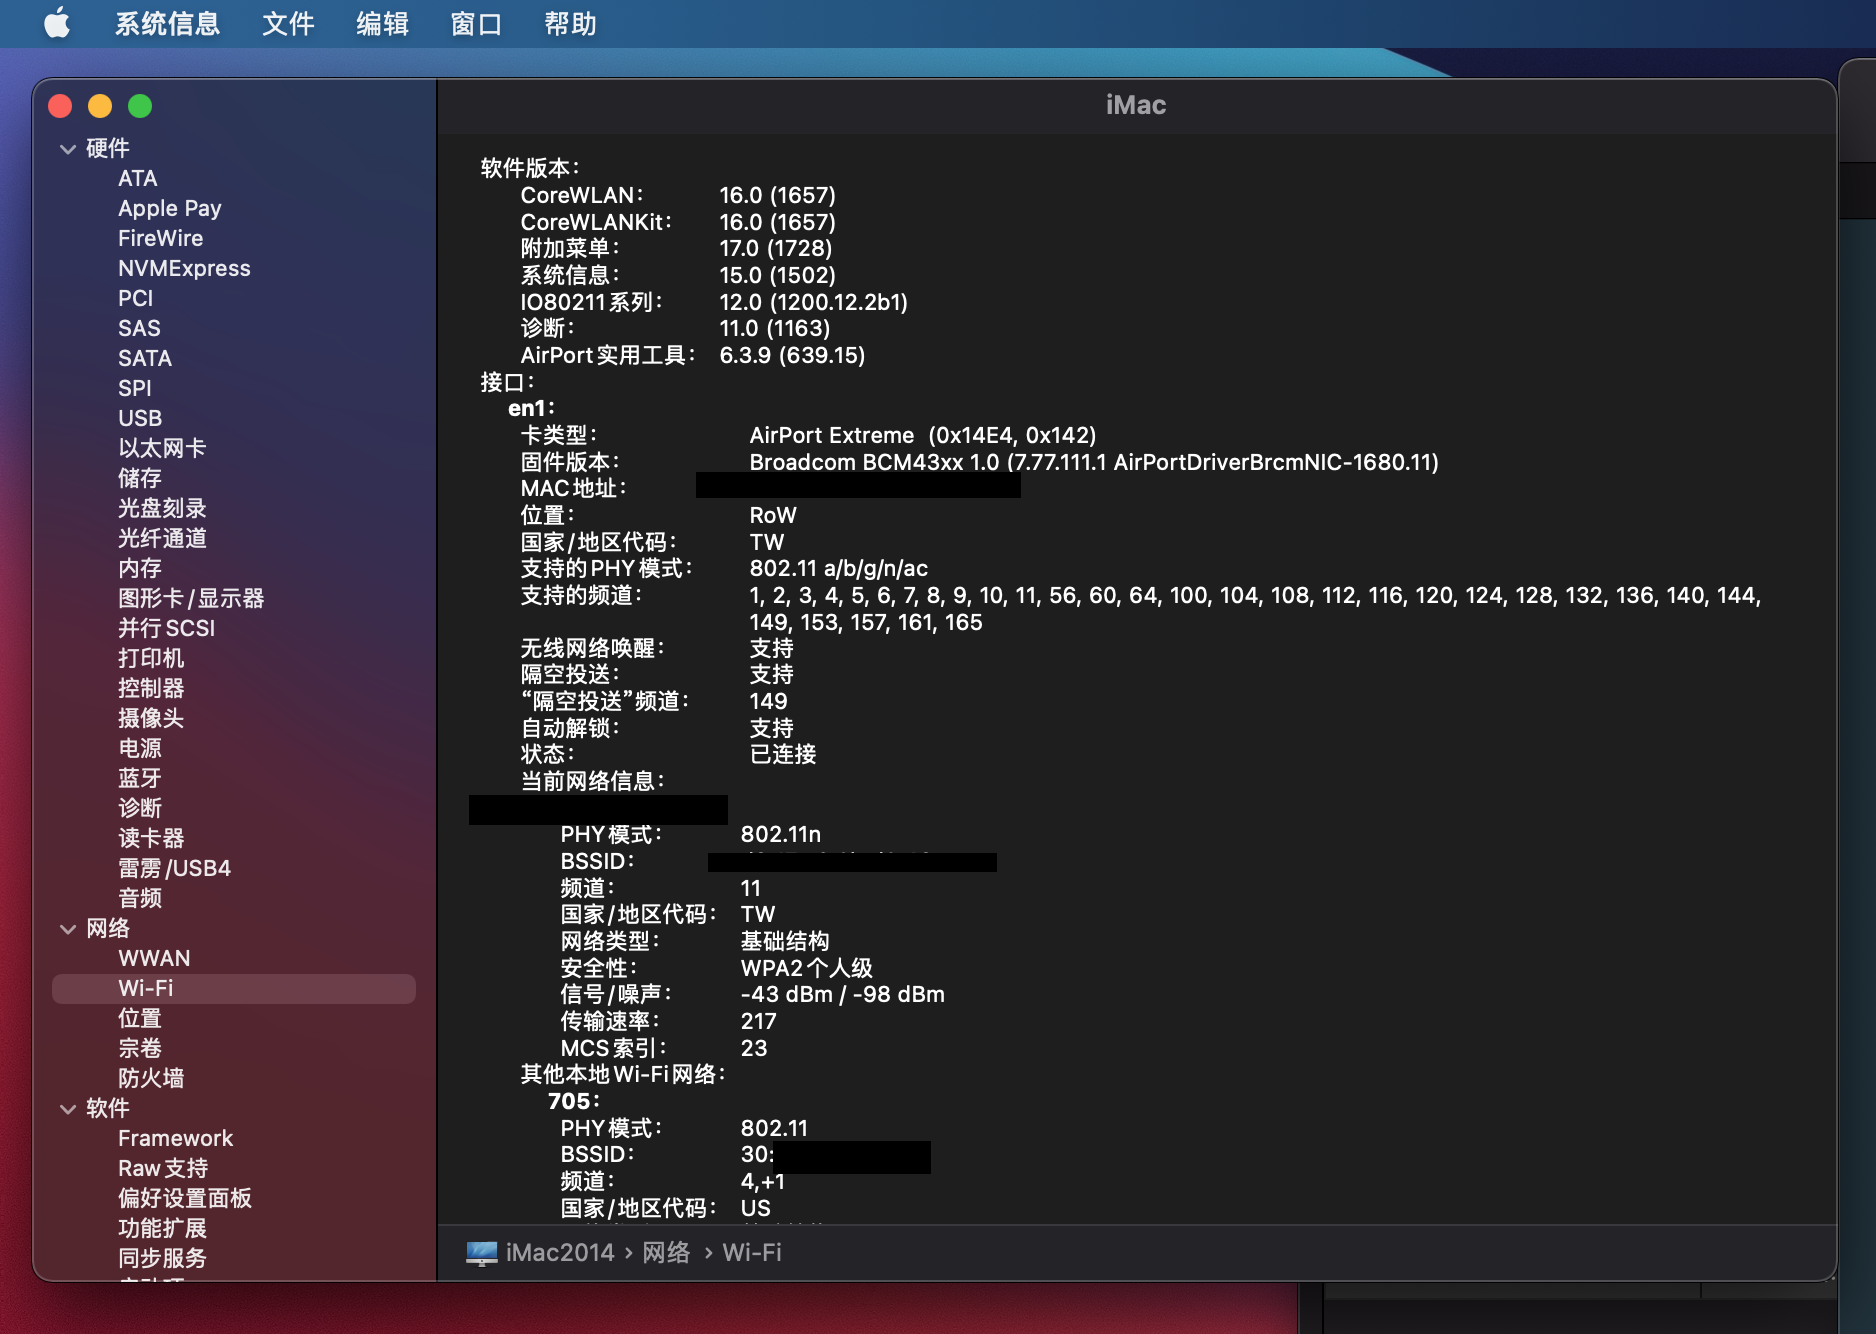
Task: Select 储存 in the sidebar
Action: tap(140, 479)
